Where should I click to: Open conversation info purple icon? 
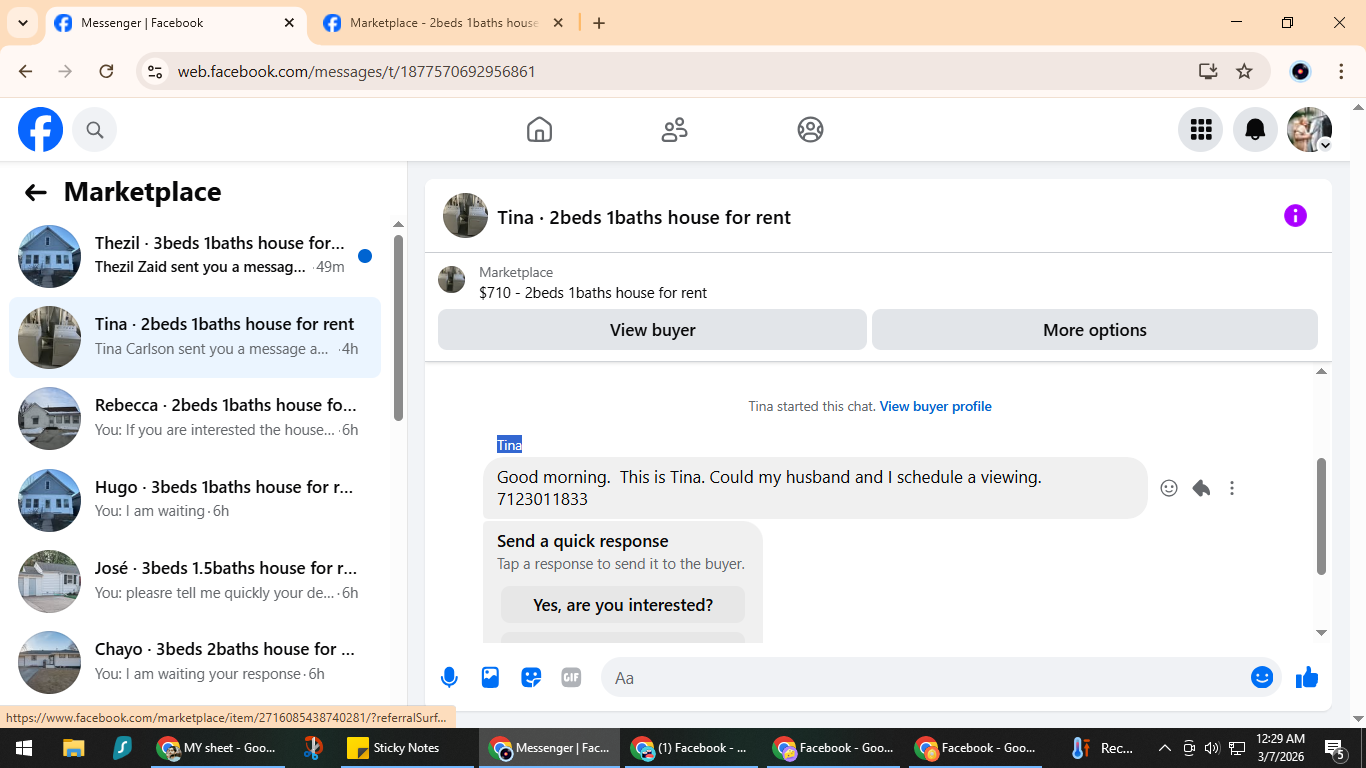coord(1295,216)
